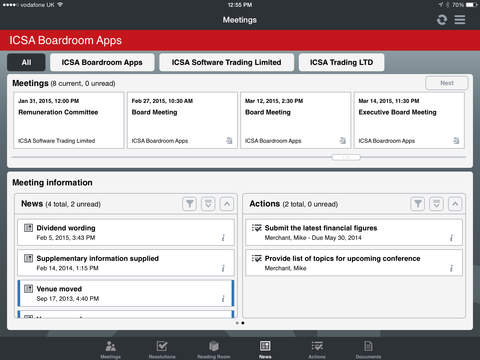Filter the News list

(190, 204)
